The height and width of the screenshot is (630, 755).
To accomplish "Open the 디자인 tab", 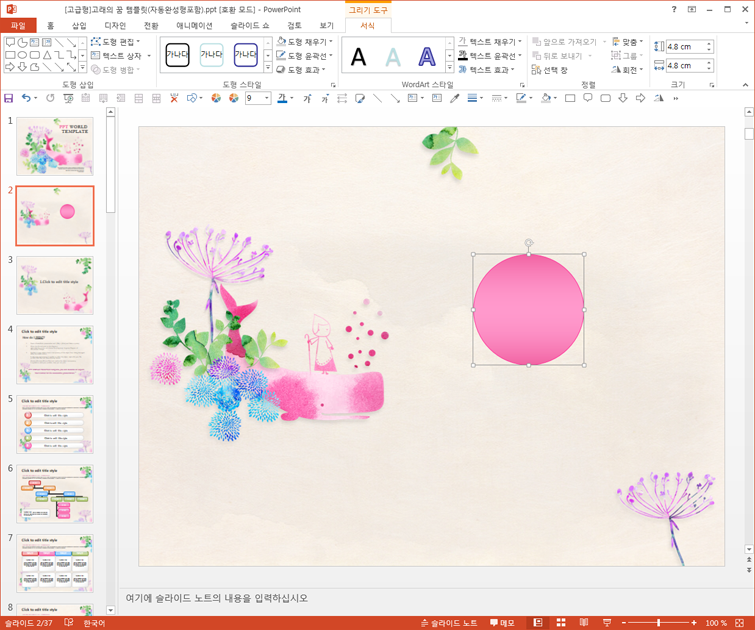I will 115,26.
